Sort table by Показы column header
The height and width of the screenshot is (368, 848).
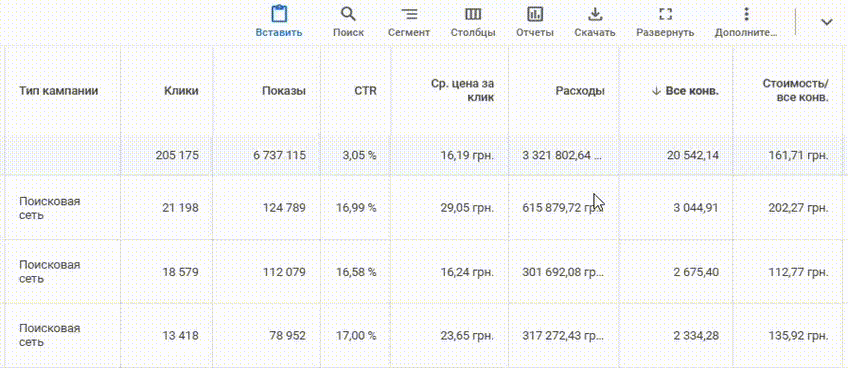284,91
